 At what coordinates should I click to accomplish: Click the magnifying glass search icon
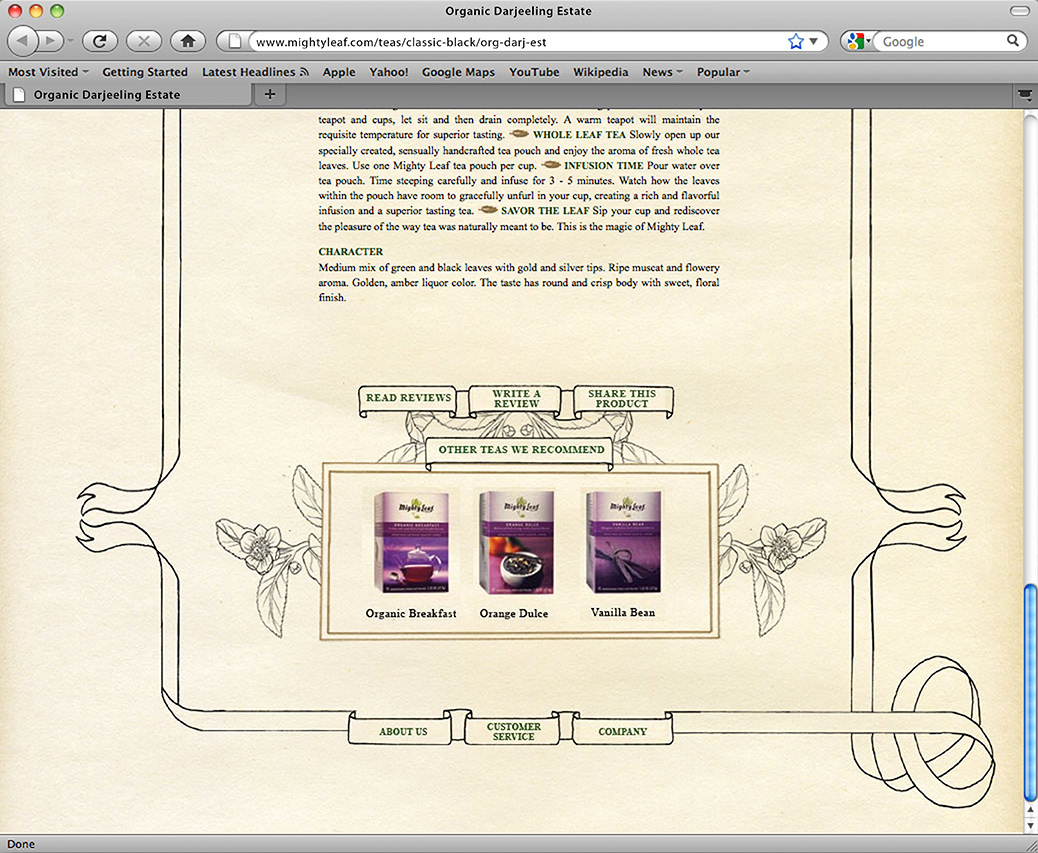click(1013, 41)
